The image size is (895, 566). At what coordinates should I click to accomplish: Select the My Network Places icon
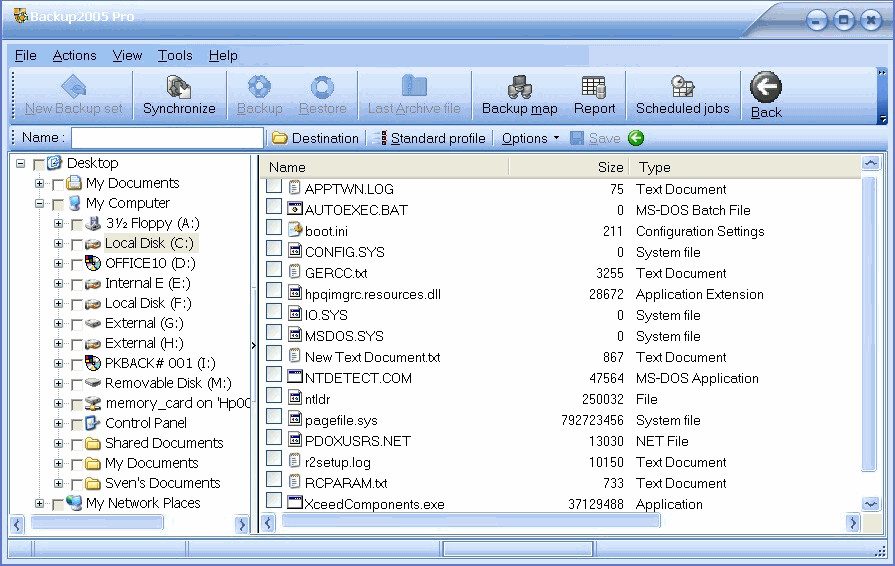click(x=74, y=503)
